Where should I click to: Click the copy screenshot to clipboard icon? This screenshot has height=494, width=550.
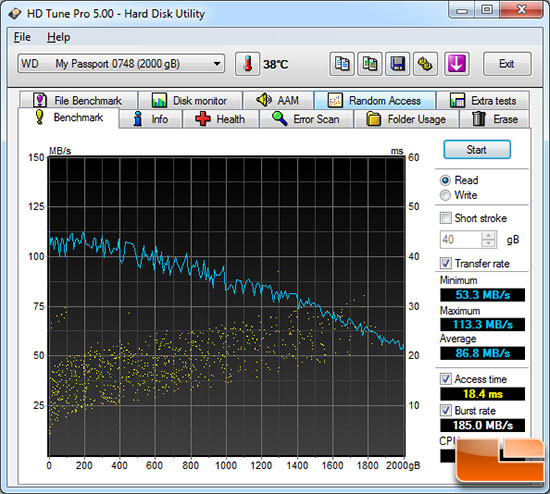coord(370,64)
